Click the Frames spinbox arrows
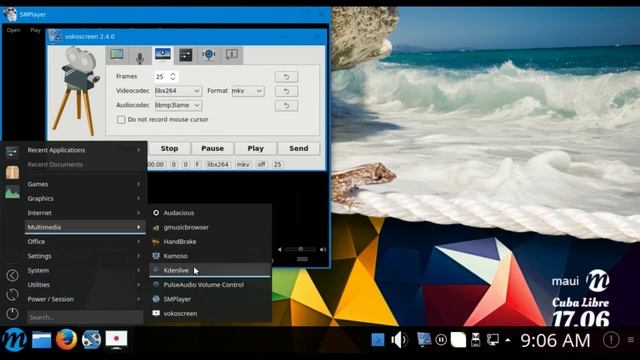The height and width of the screenshot is (360, 640). point(173,76)
